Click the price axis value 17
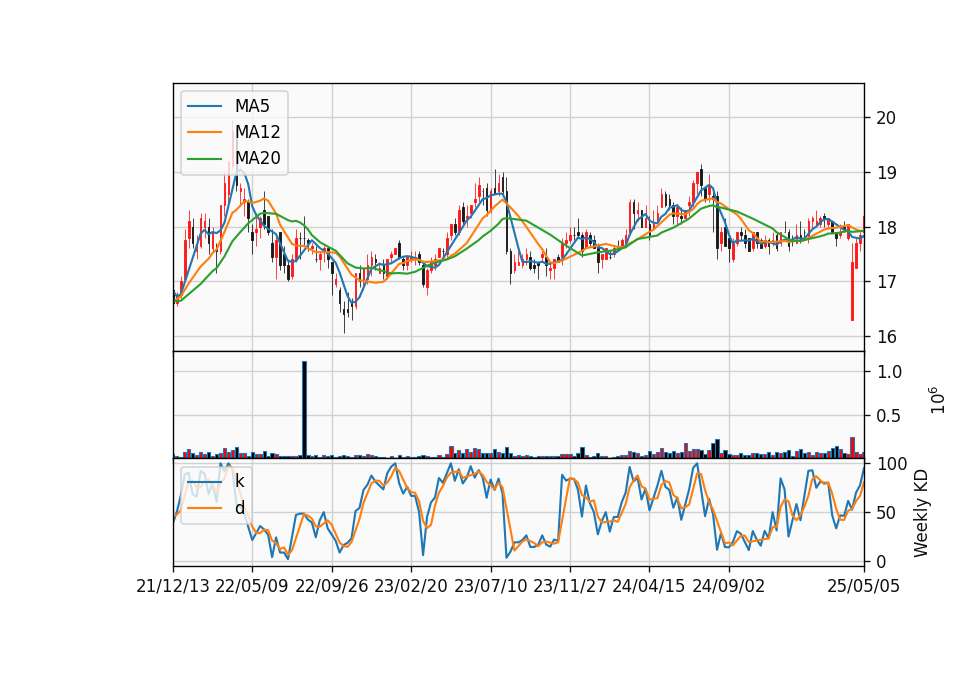This screenshot has width=960, height=690. (886, 282)
